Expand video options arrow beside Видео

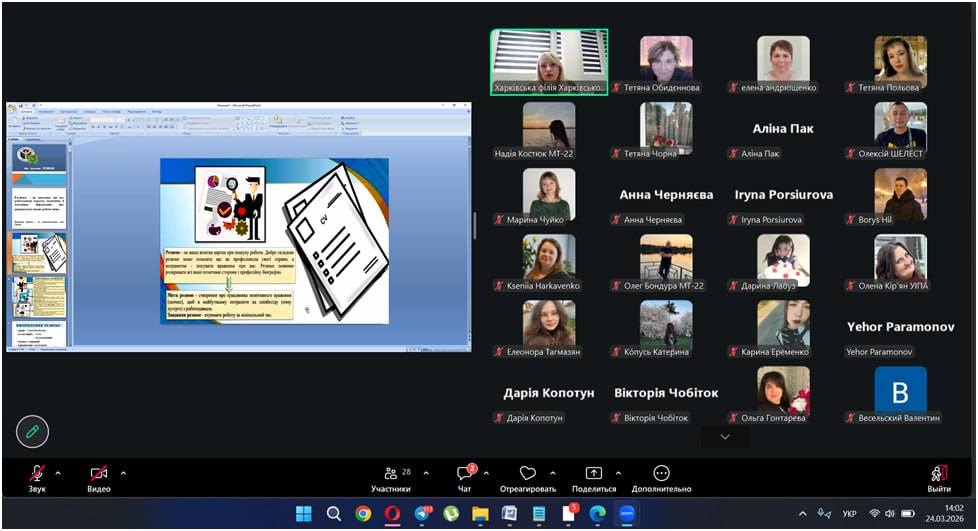123,472
